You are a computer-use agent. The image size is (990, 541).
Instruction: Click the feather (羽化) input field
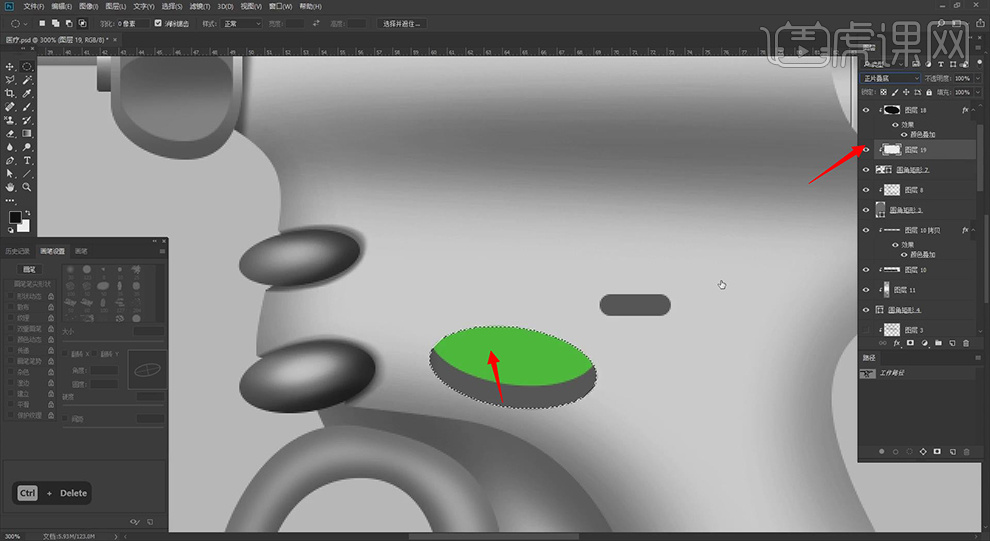point(133,23)
